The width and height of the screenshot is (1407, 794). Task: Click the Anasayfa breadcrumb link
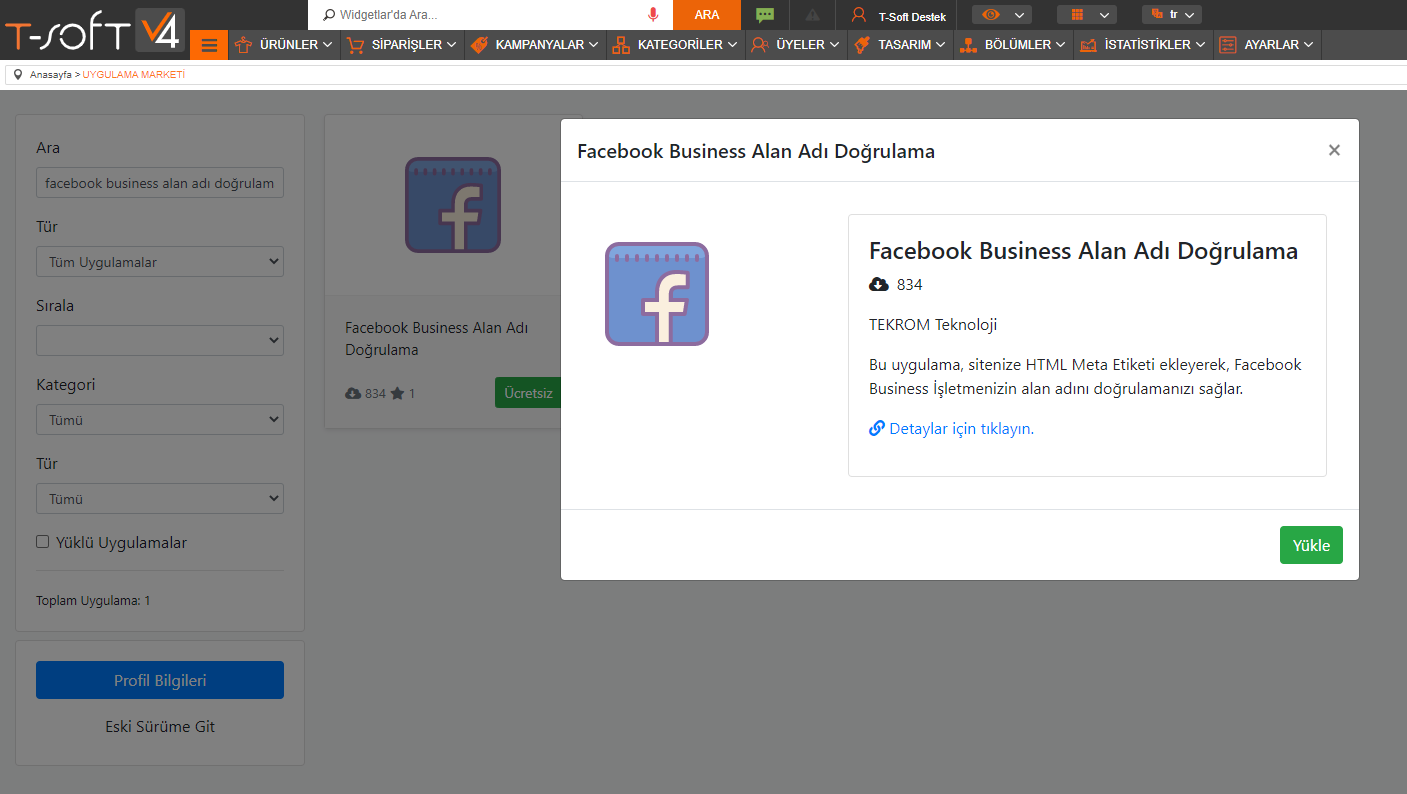[x=51, y=75]
